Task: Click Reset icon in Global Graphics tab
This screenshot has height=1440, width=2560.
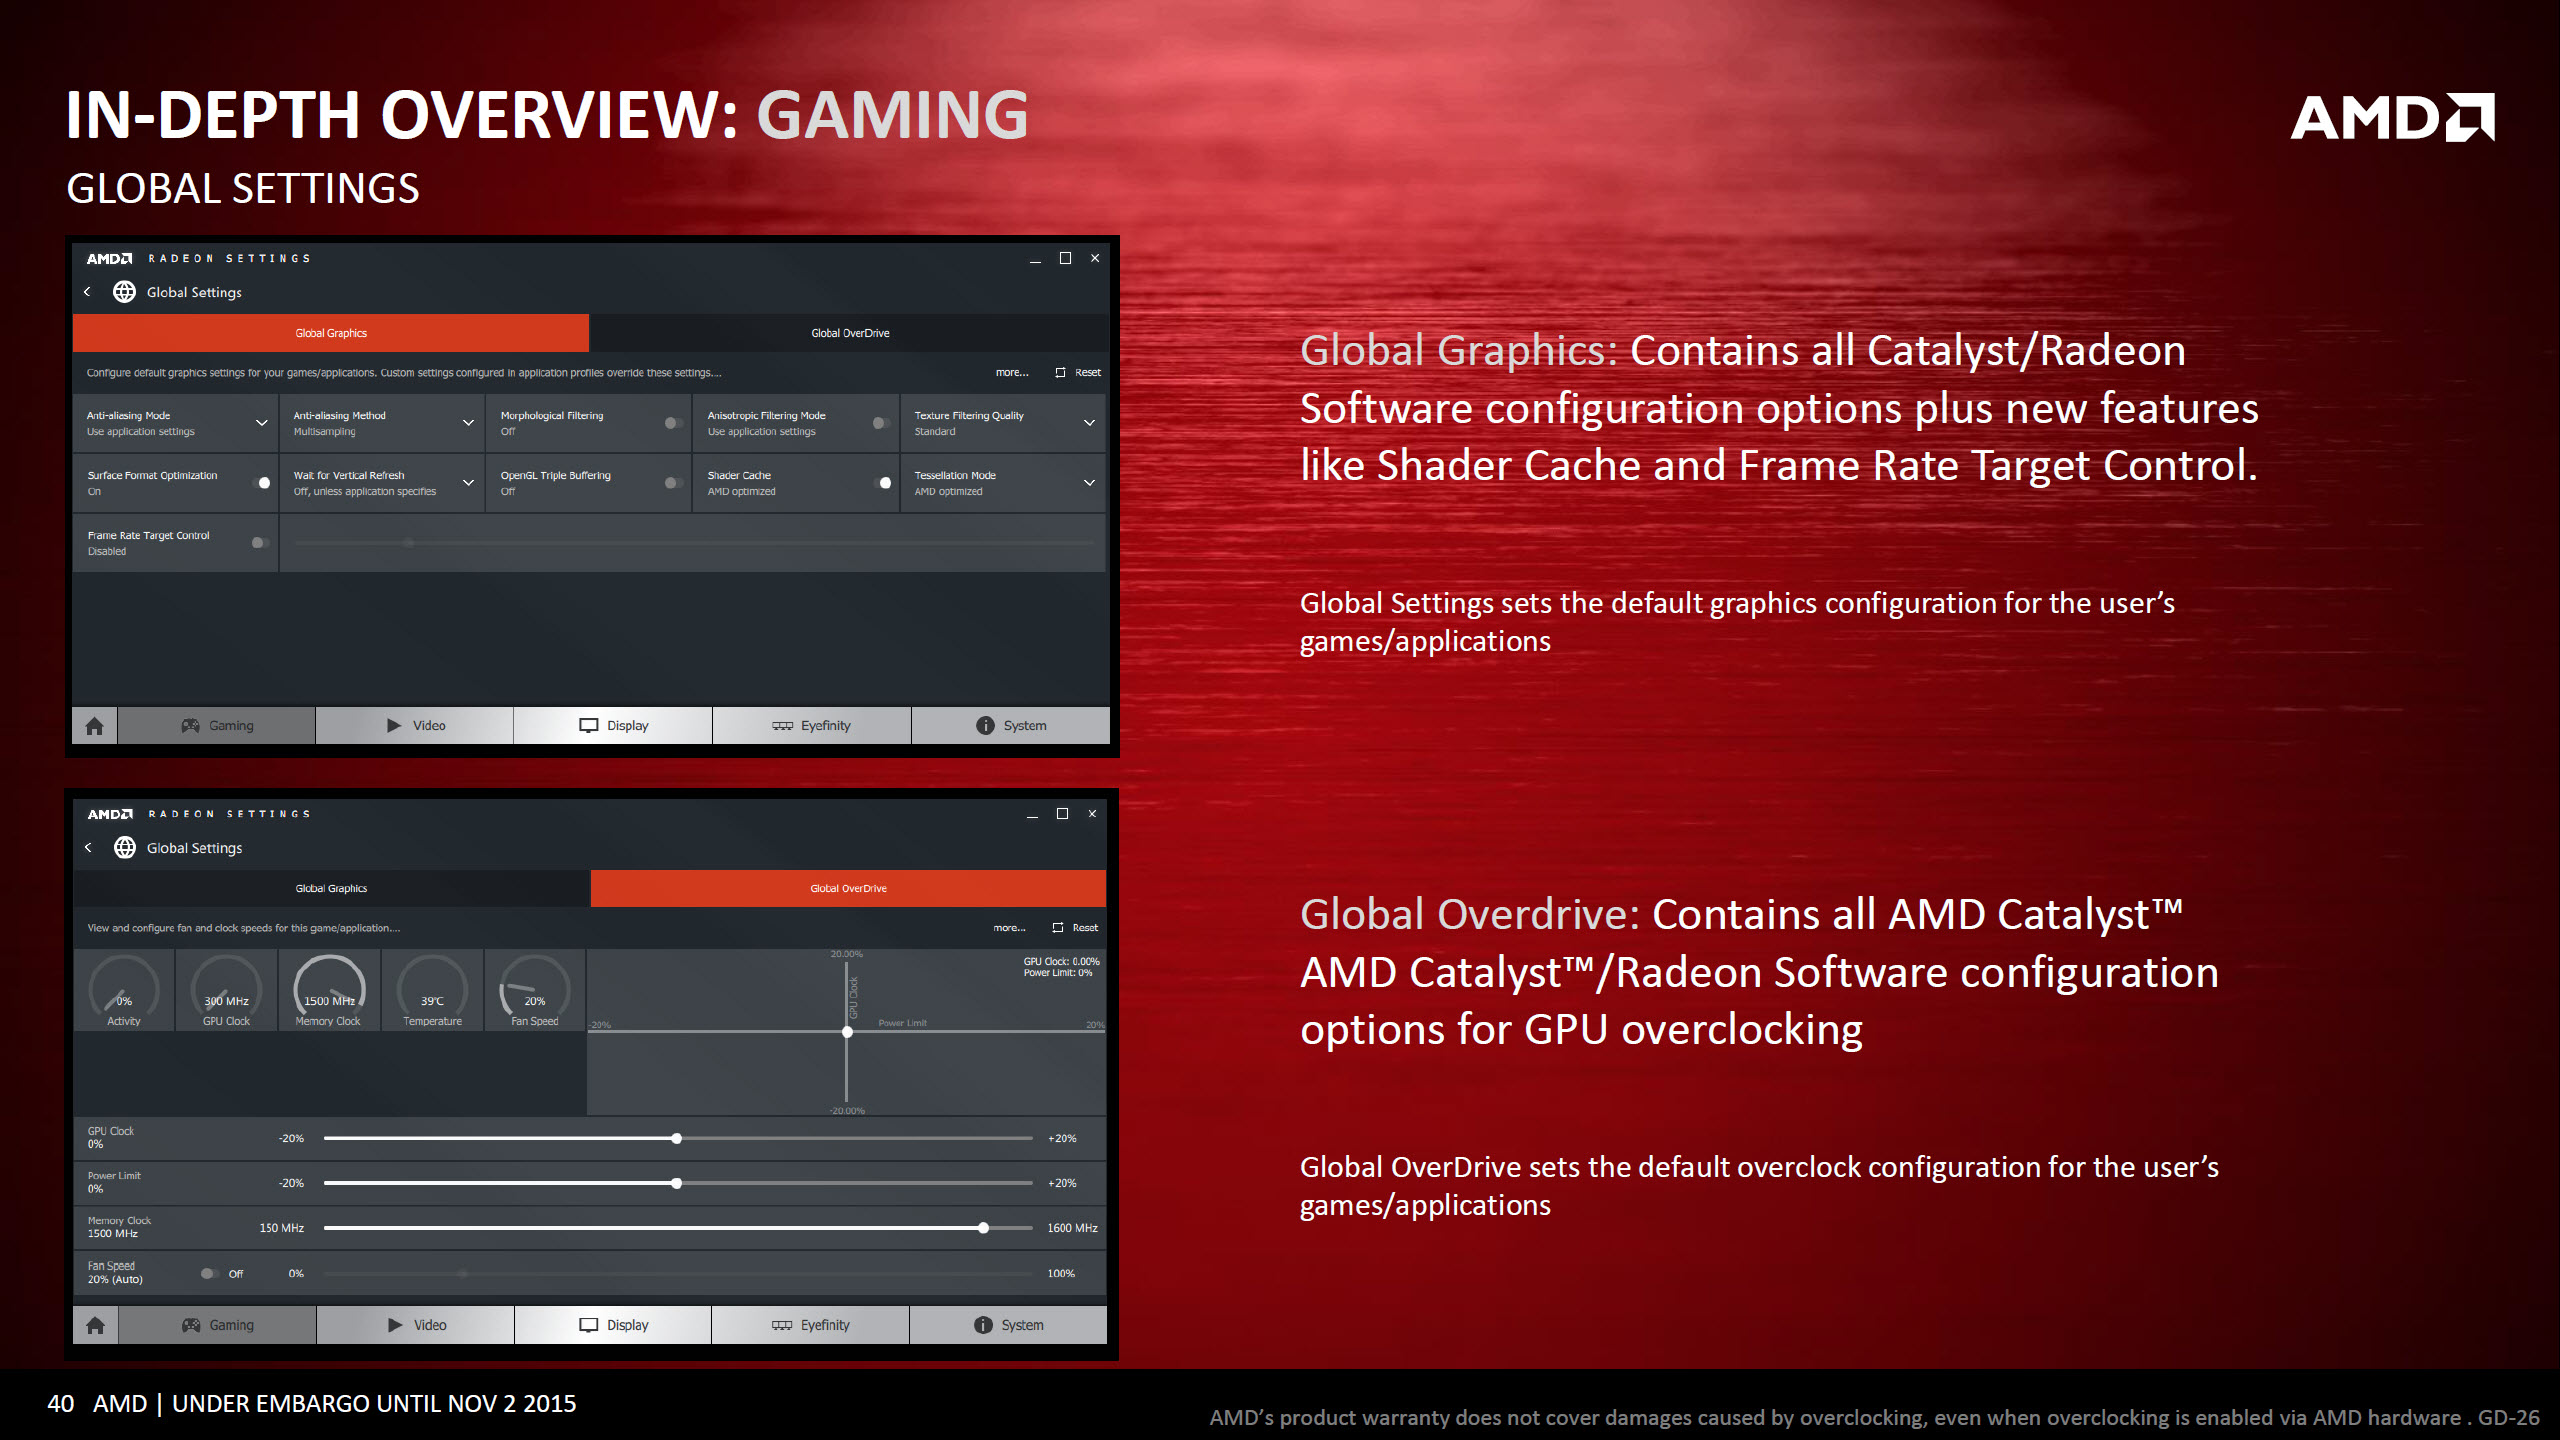Action: tap(1060, 372)
